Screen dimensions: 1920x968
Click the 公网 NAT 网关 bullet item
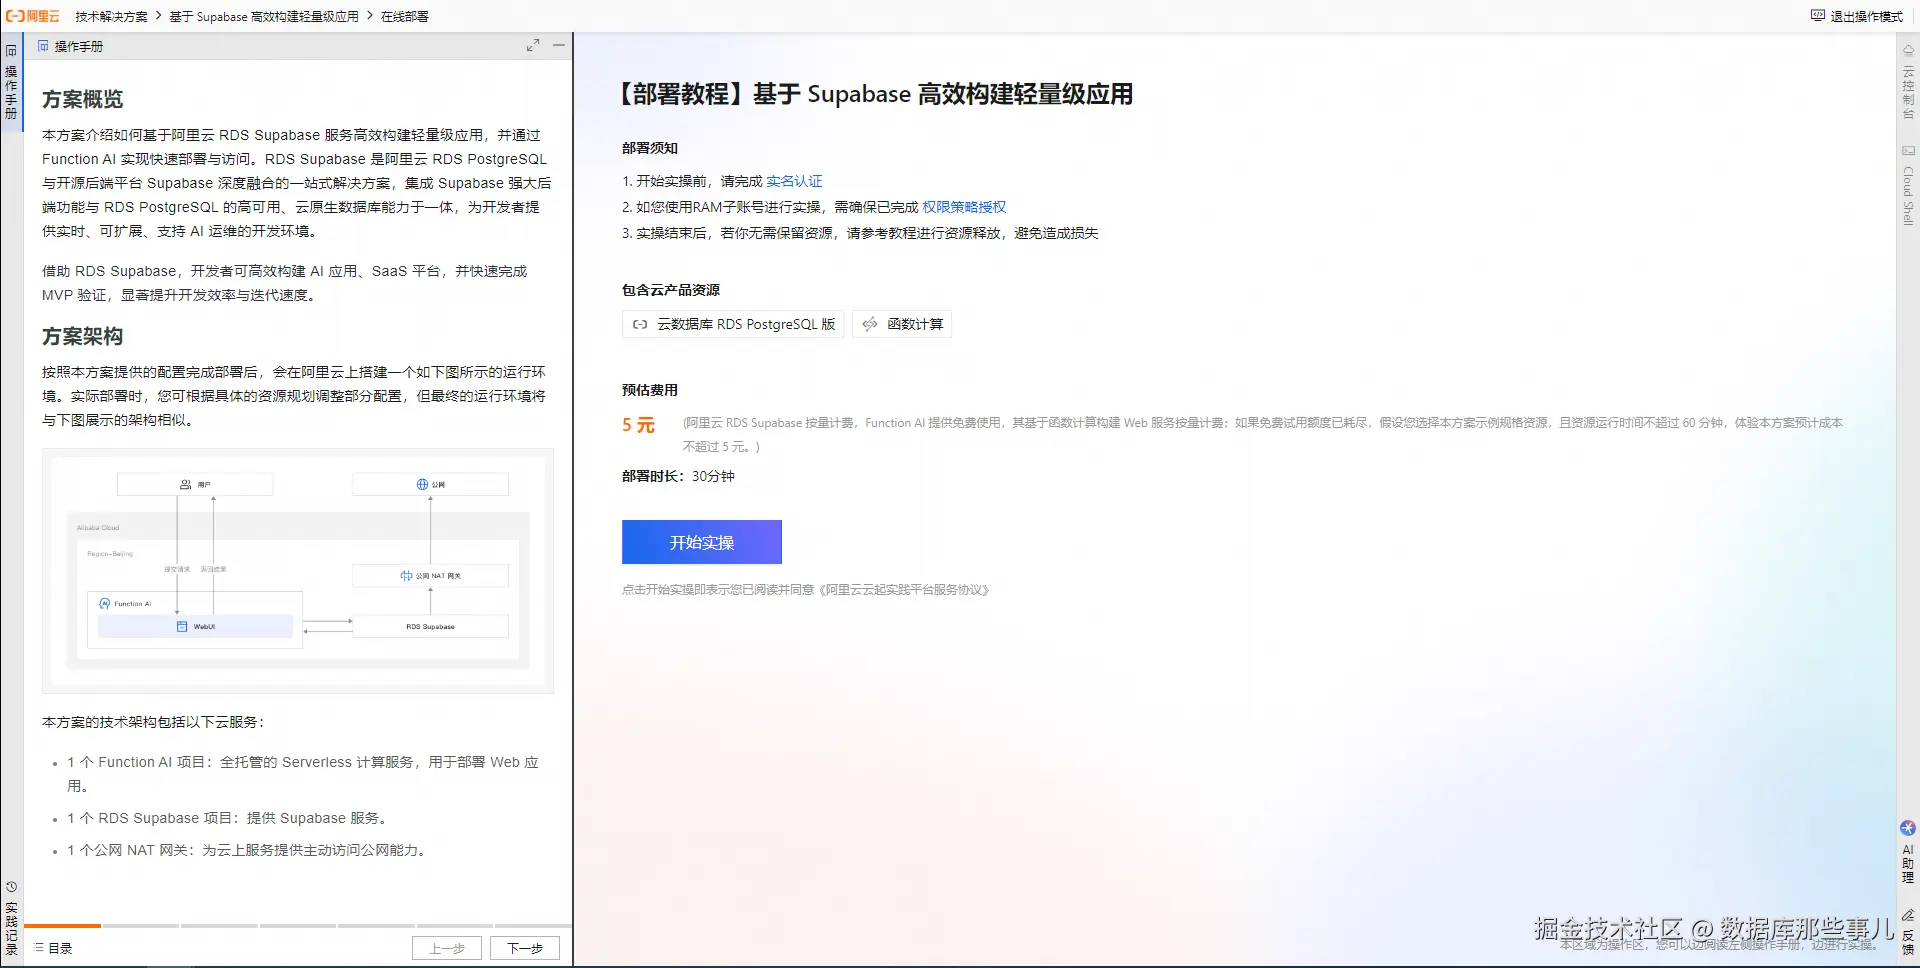click(248, 850)
